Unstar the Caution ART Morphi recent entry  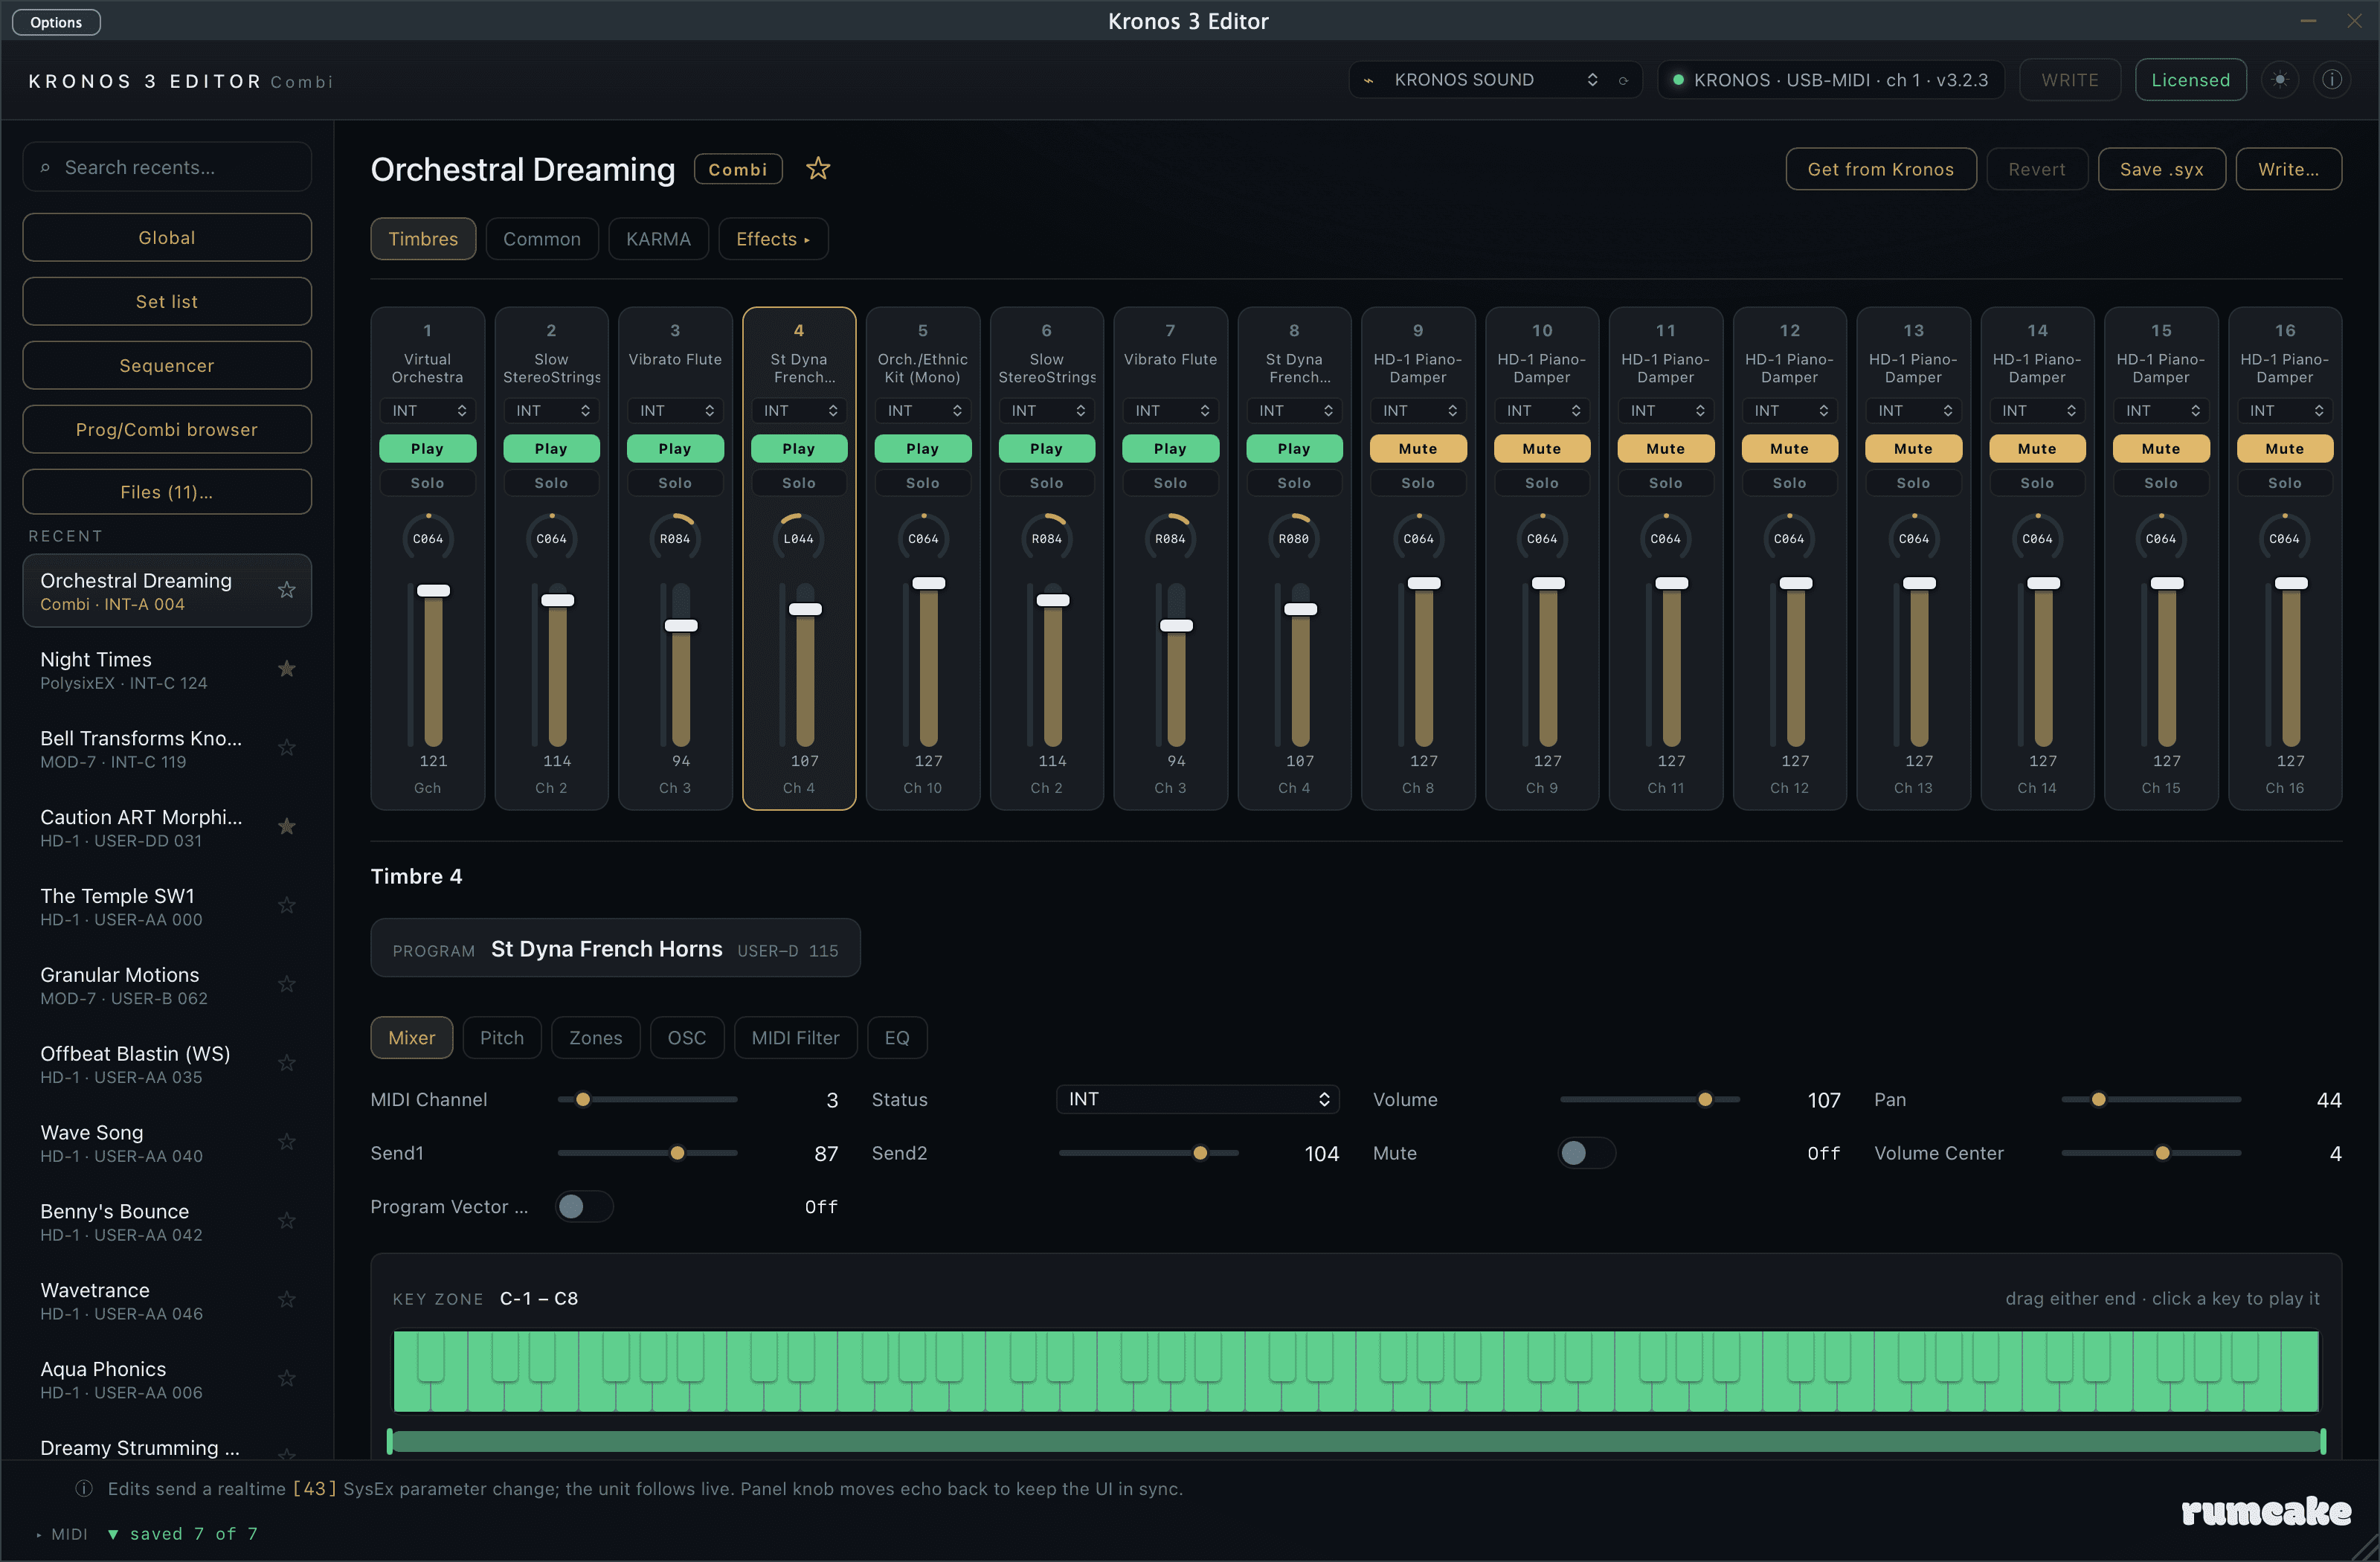287,827
